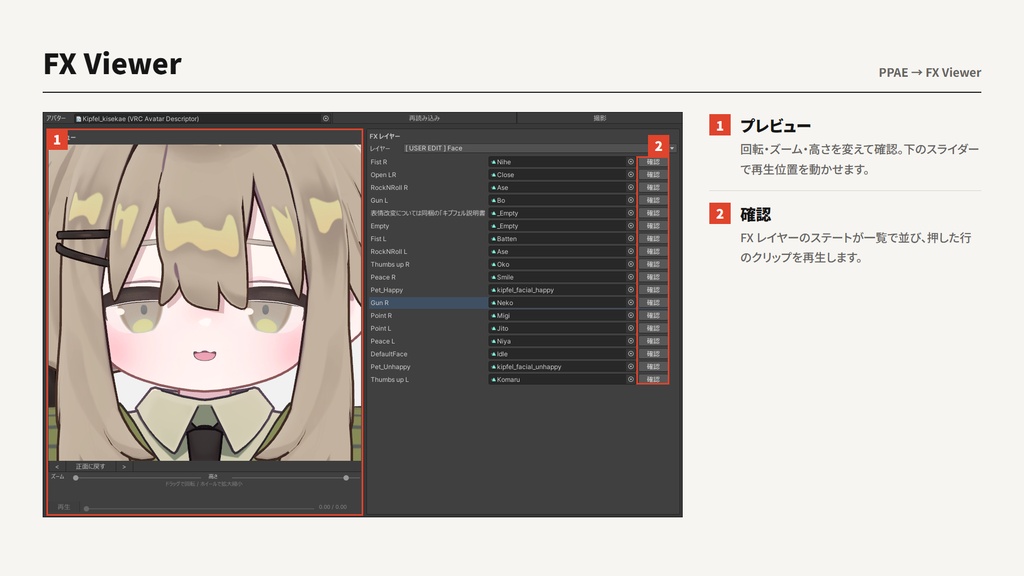Open the object picker for the Neko clip
This screenshot has height=576, width=1024.
(x=631, y=303)
